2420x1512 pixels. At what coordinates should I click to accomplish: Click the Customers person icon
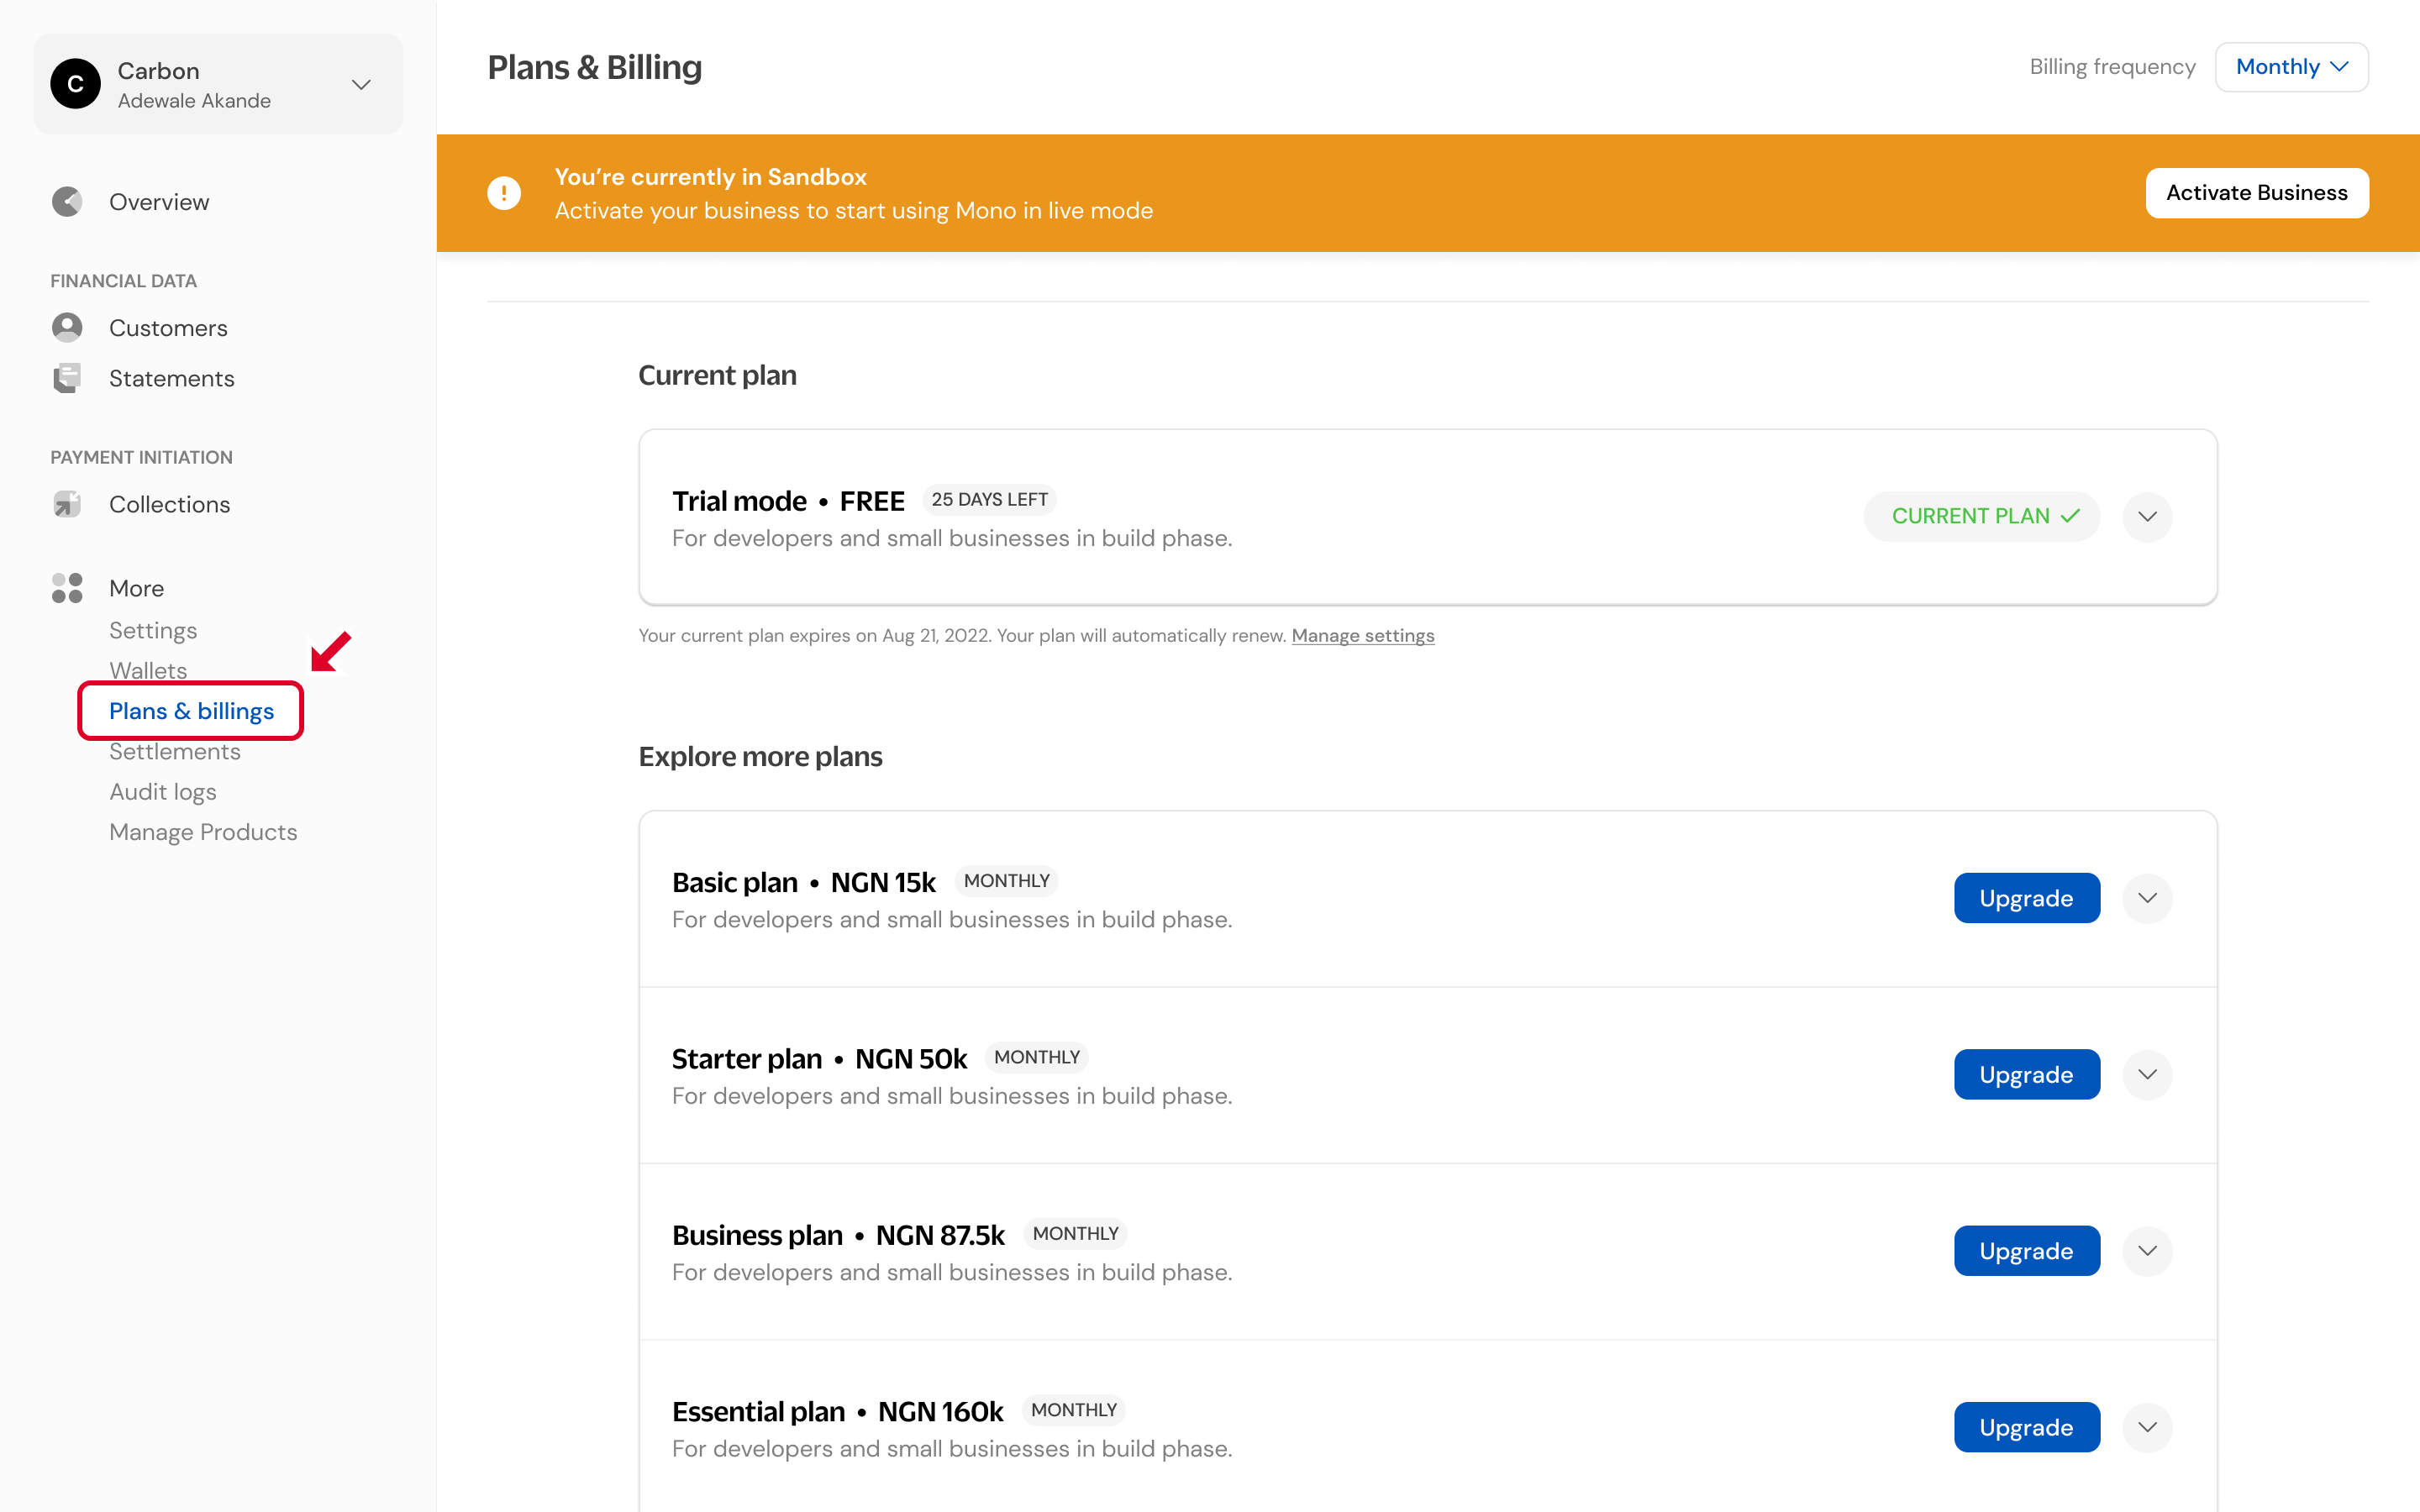click(x=67, y=328)
